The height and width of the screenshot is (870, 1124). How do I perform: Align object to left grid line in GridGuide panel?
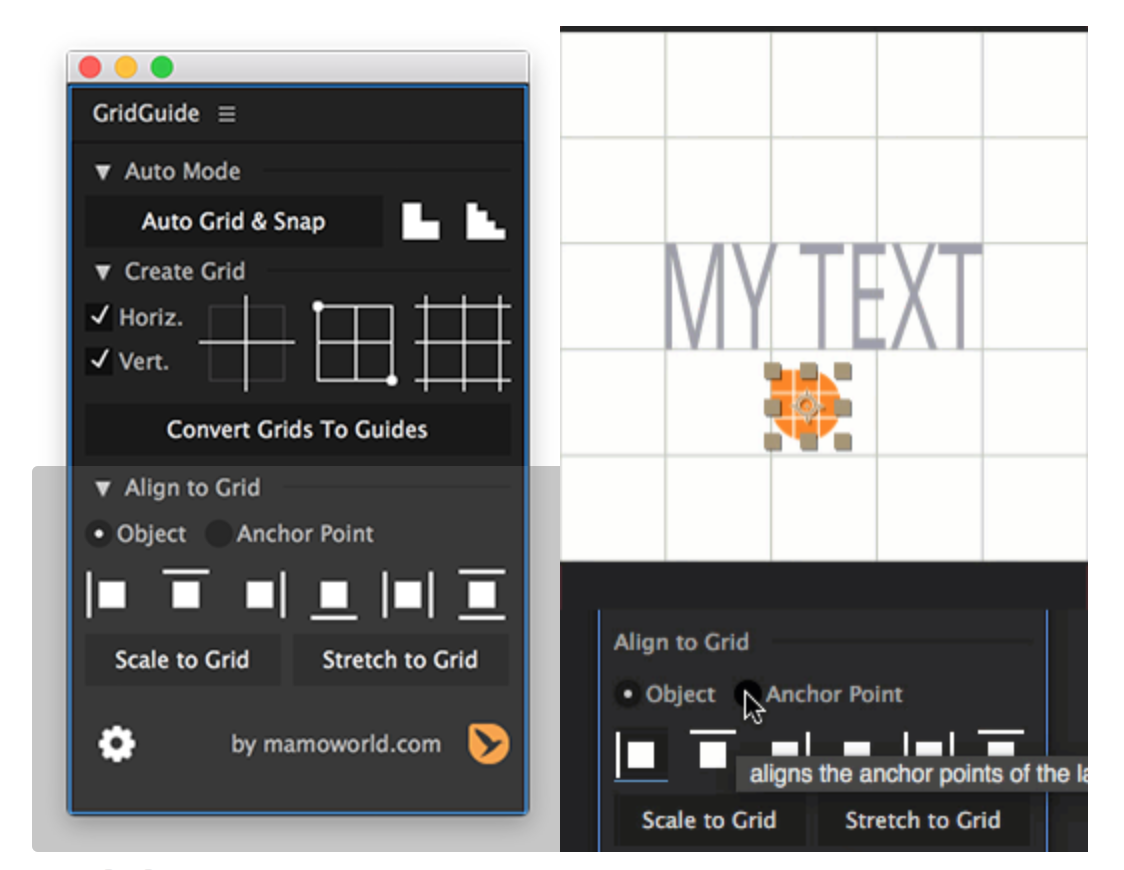tap(107, 595)
